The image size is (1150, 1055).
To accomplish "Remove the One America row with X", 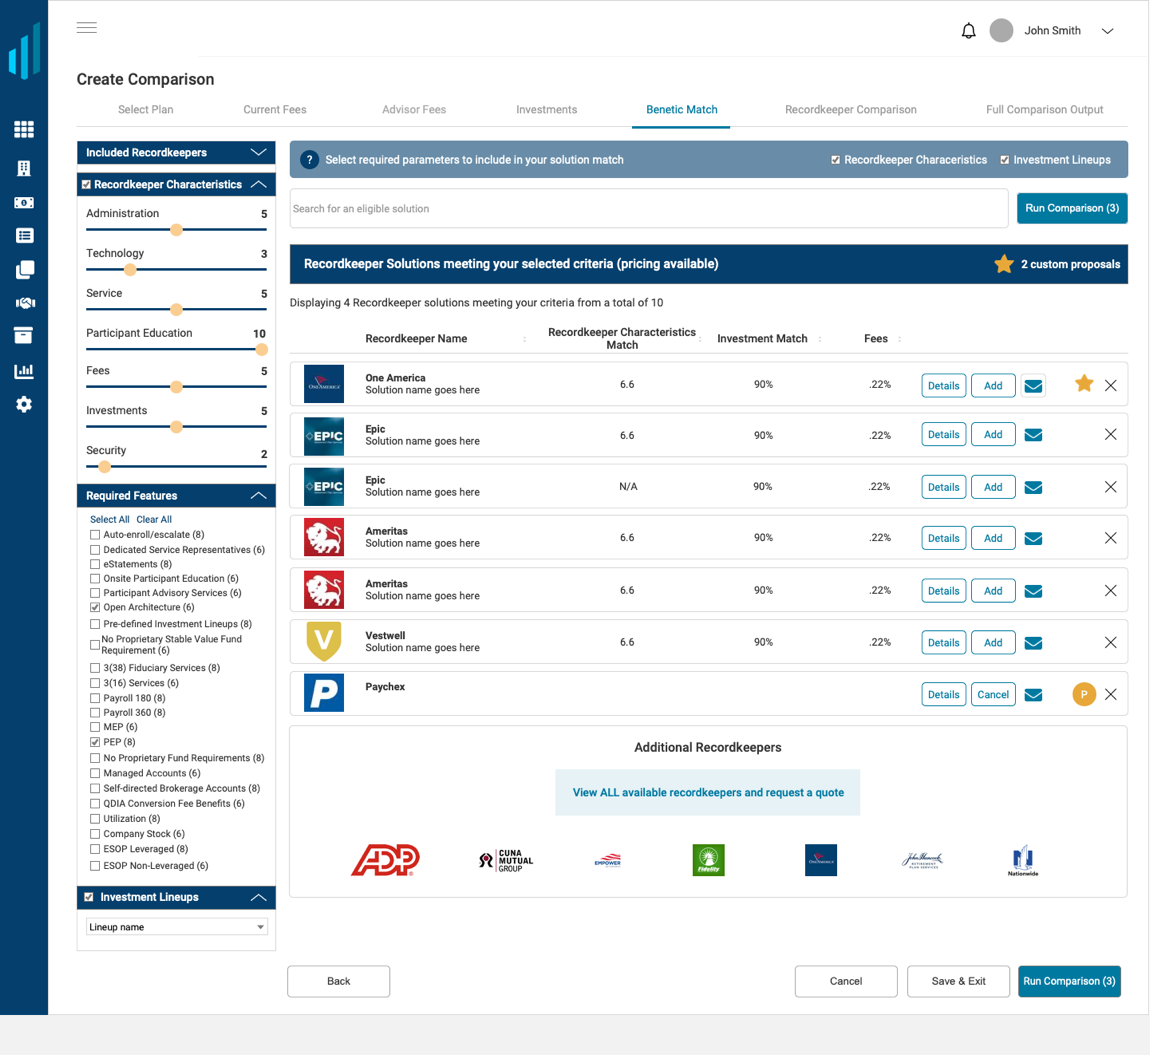I will point(1110,386).
